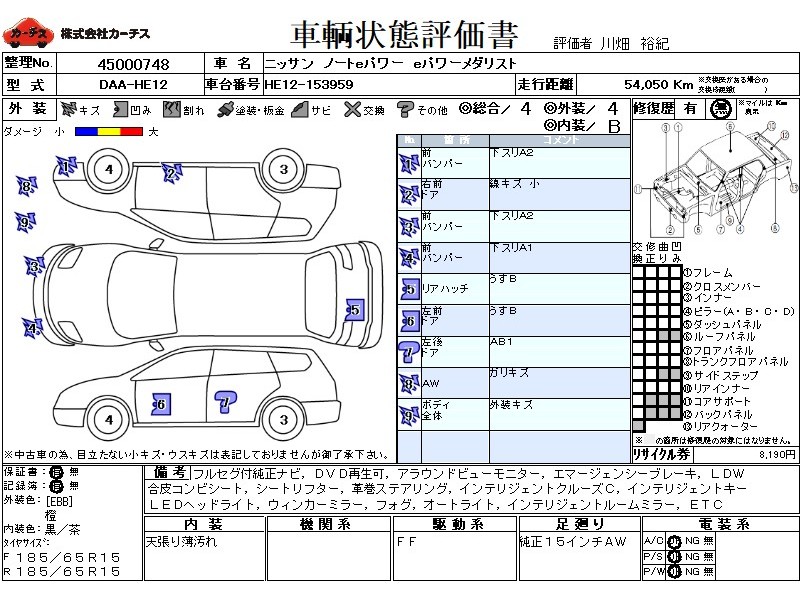
Task: Click the 足廻り section header
Action: [x=579, y=524]
